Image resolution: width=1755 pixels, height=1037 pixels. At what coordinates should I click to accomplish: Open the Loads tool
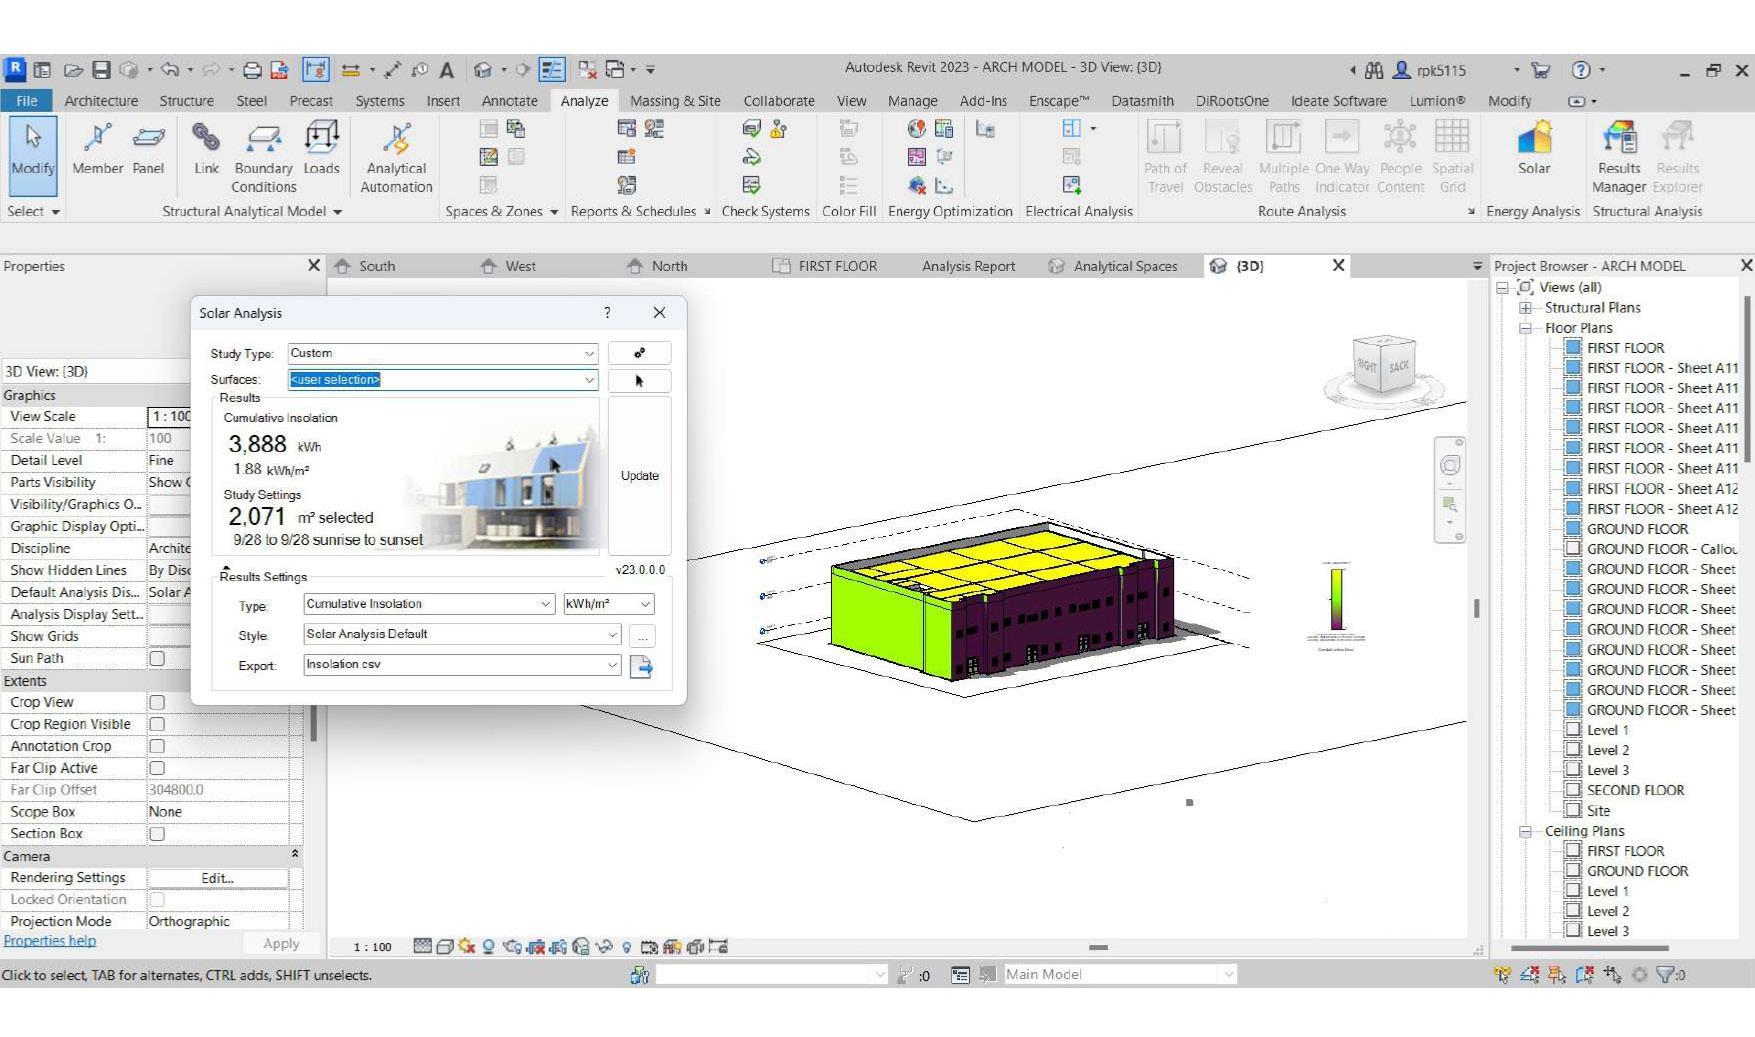321,150
